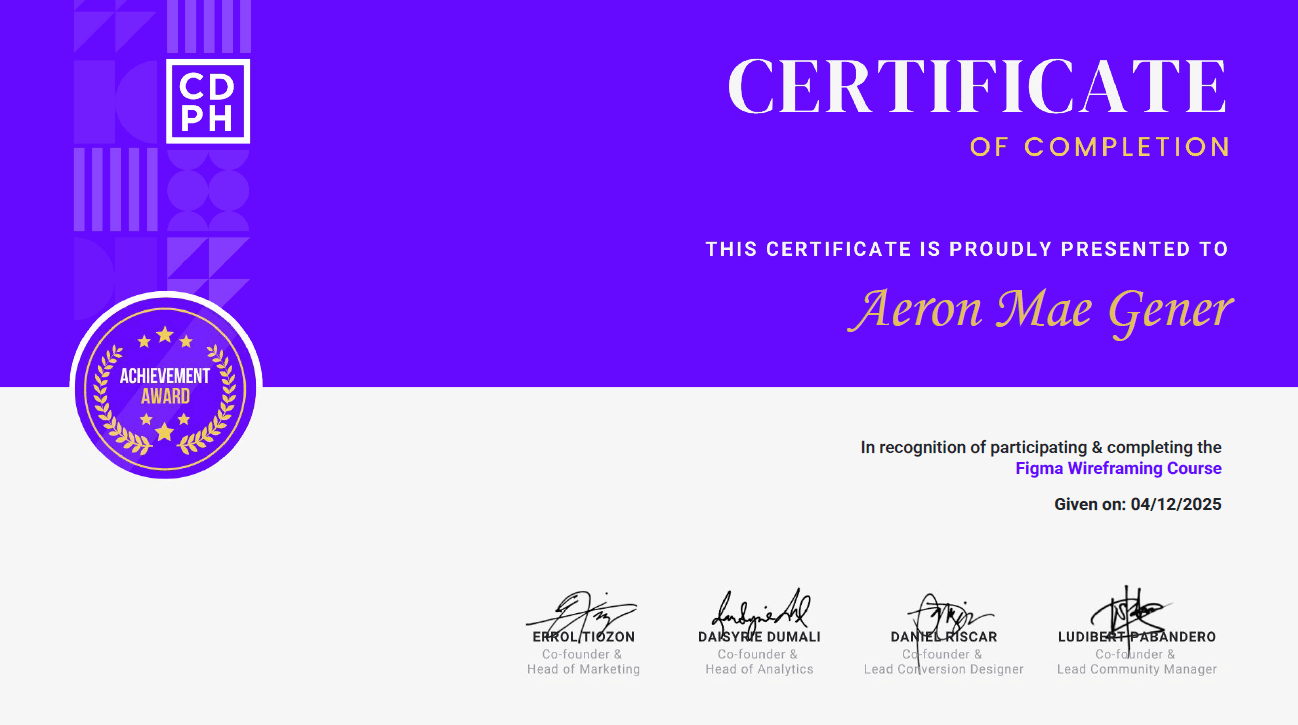Click Daniel Riscar's signature
The image size is (1298, 725).
click(947, 610)
